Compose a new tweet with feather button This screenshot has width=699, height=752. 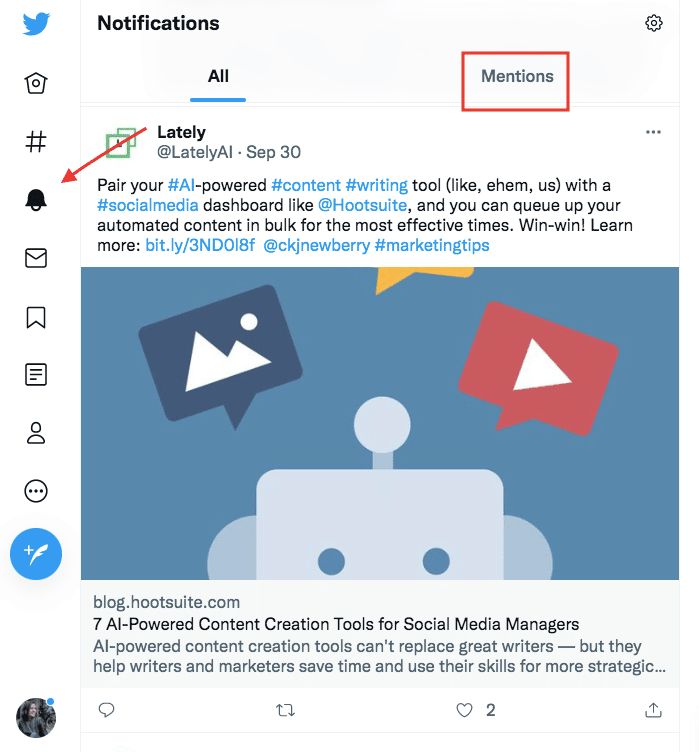[x=36, y=554]
